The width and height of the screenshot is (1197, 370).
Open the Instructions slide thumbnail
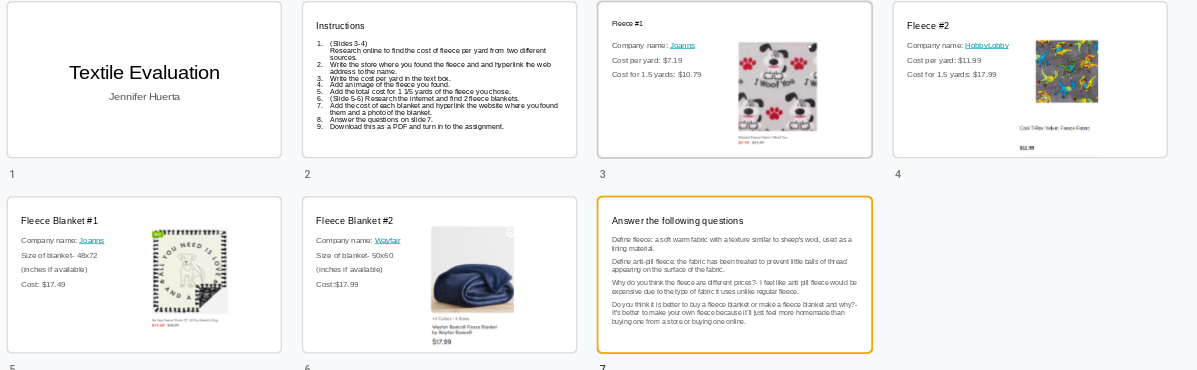(x=439, y=79)
